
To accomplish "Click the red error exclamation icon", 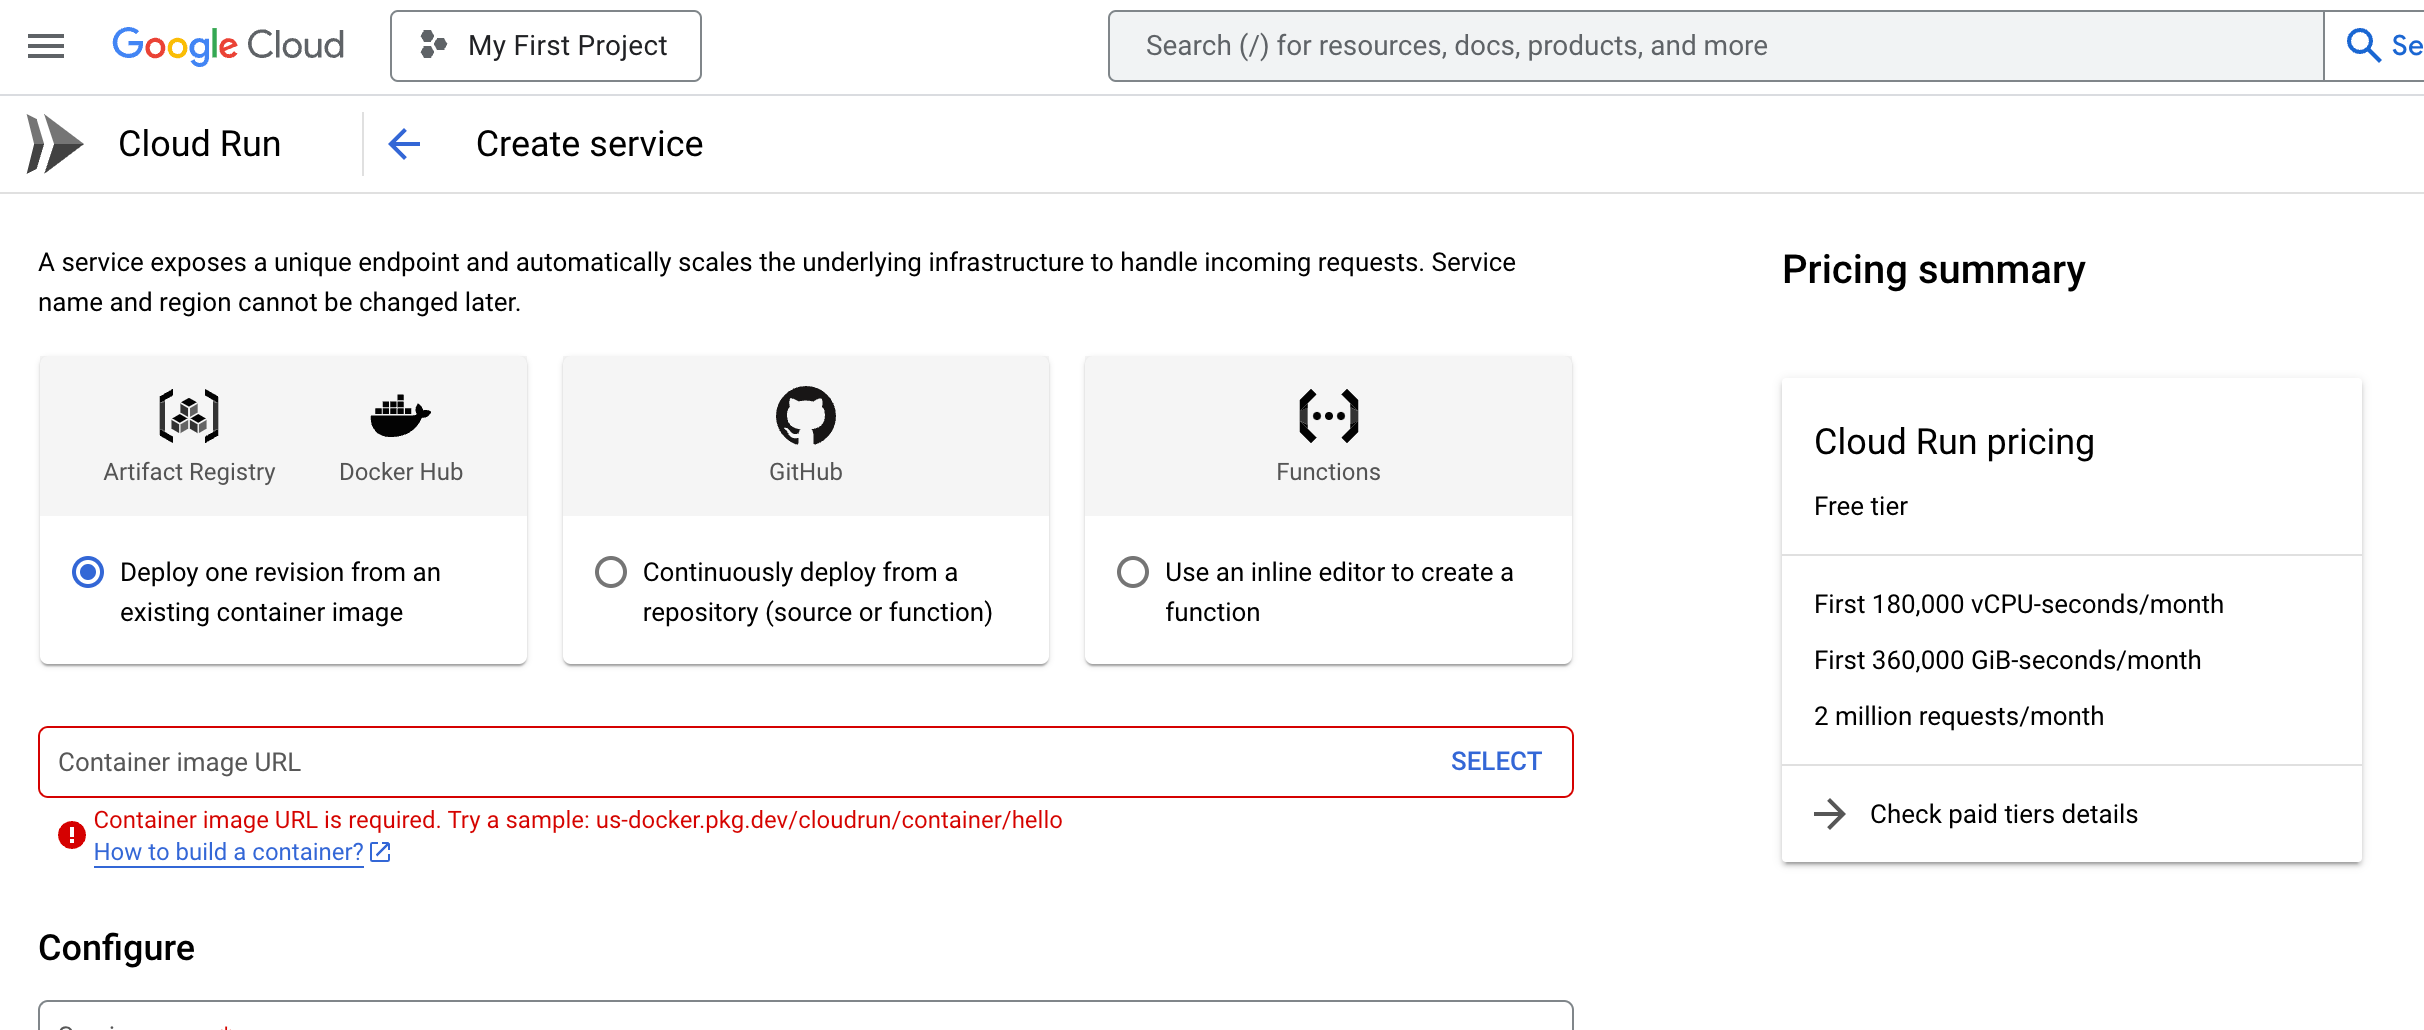I will click(x=71, y=835).
